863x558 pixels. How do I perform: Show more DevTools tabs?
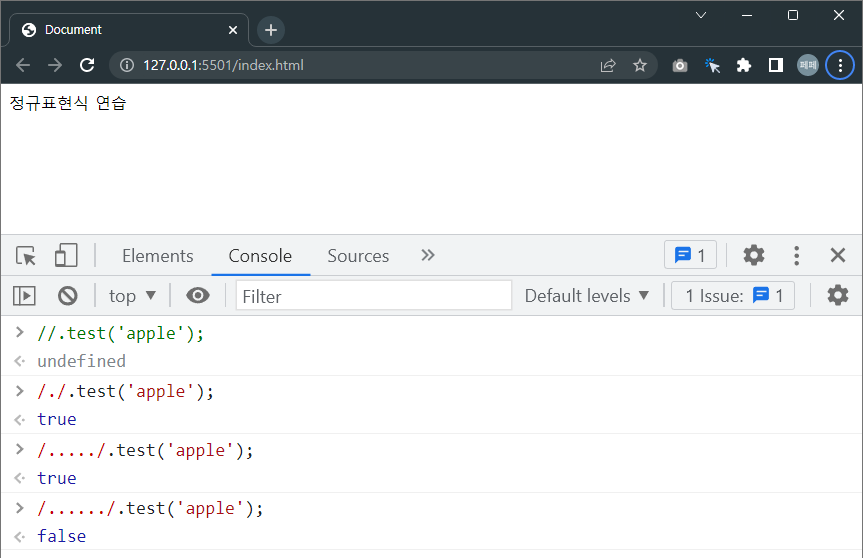click(x=428, y=255)
